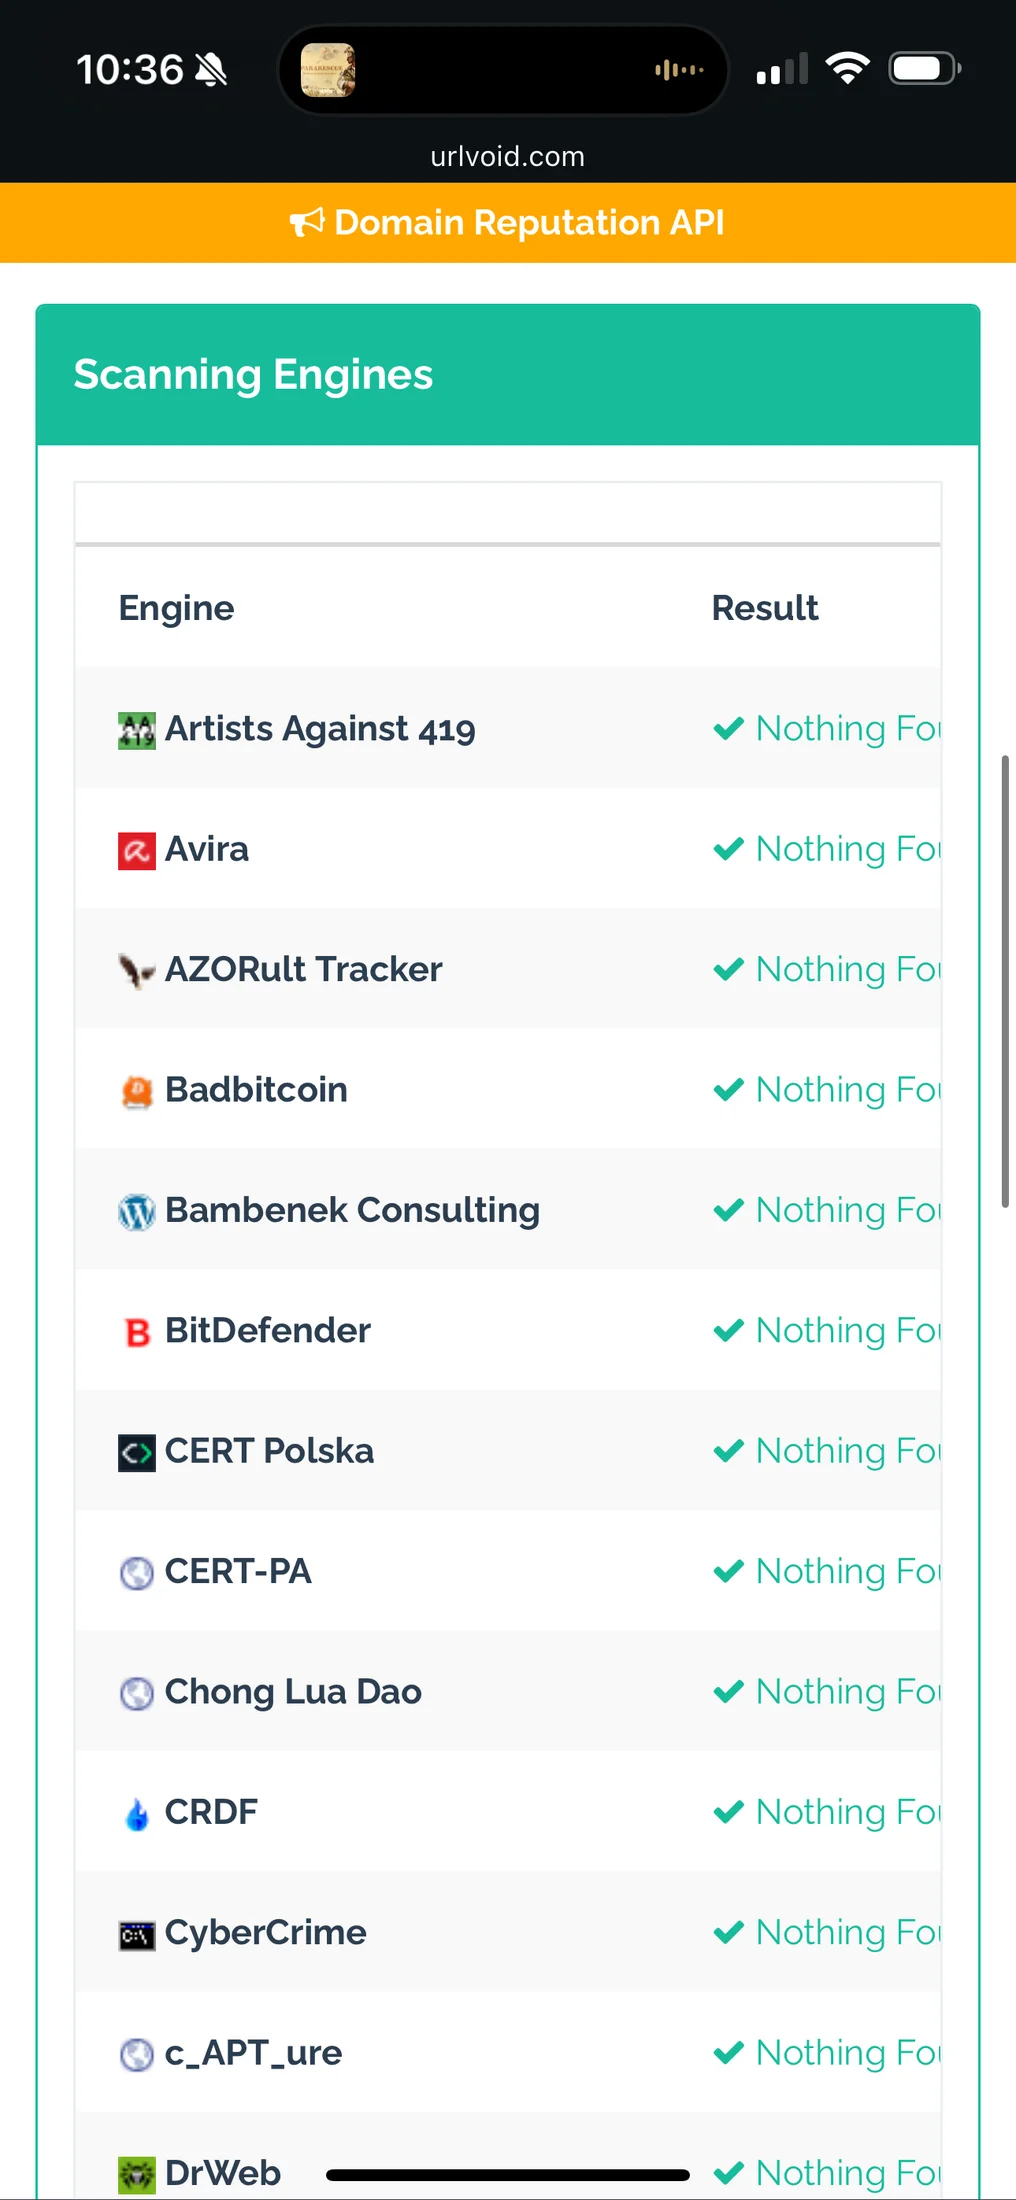Tap the Dynamic Island now-playing album thumbnail
Screen dimensions: 1016x2200
click(x=328, y=70)
